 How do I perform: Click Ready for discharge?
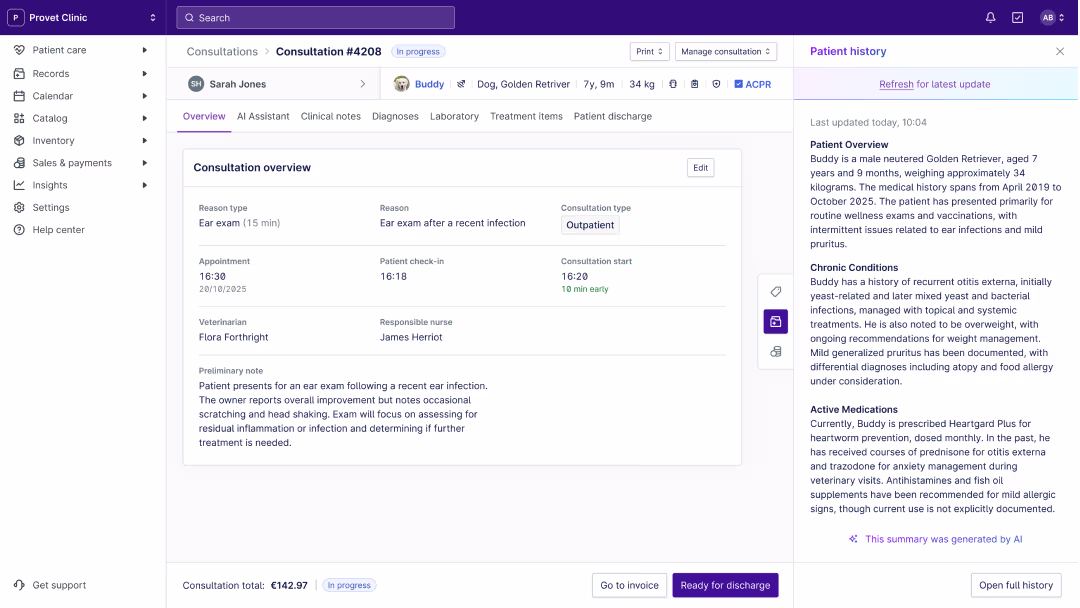point(725,585)
